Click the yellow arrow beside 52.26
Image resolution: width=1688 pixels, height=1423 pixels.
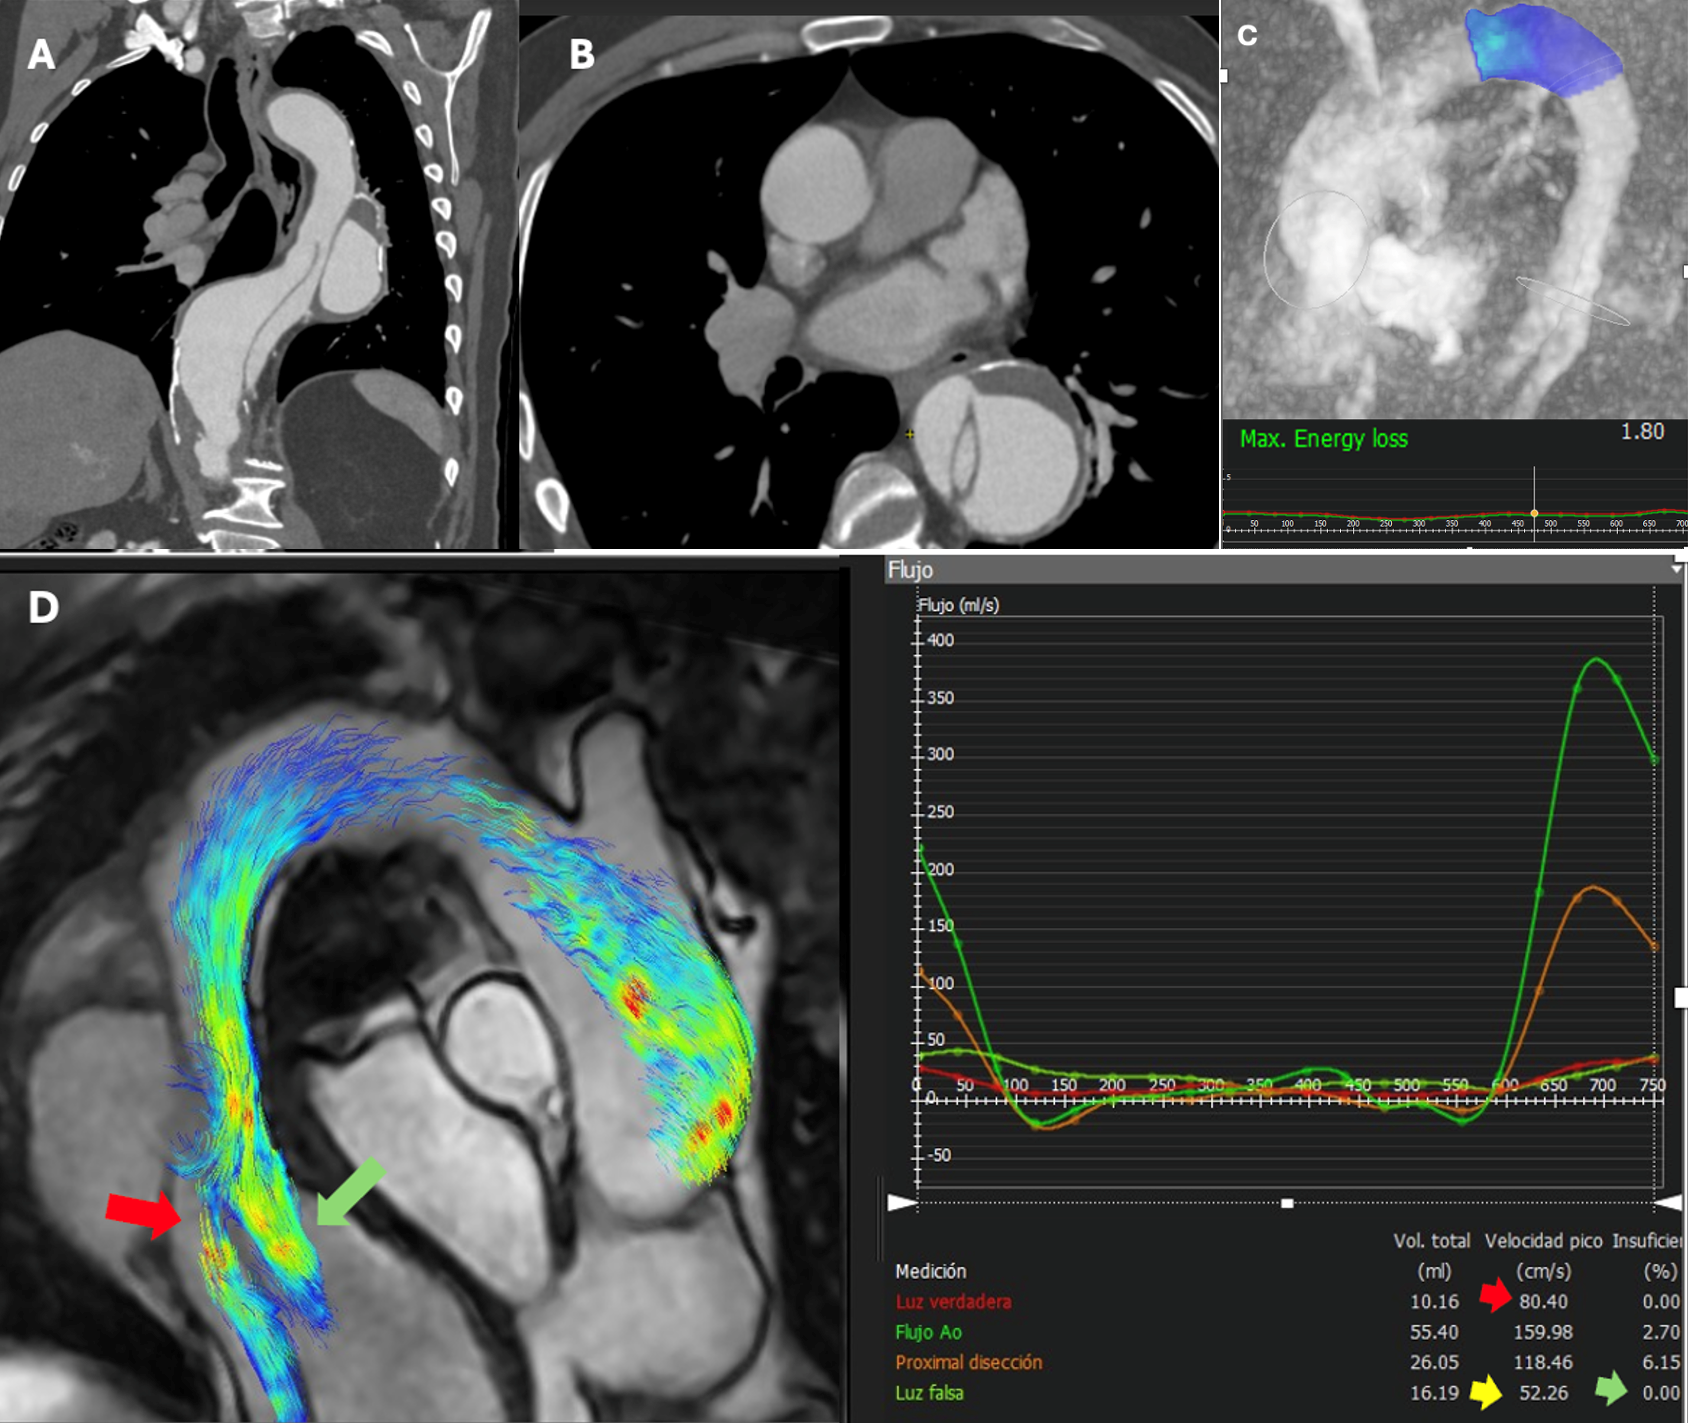[1485, 1391]
